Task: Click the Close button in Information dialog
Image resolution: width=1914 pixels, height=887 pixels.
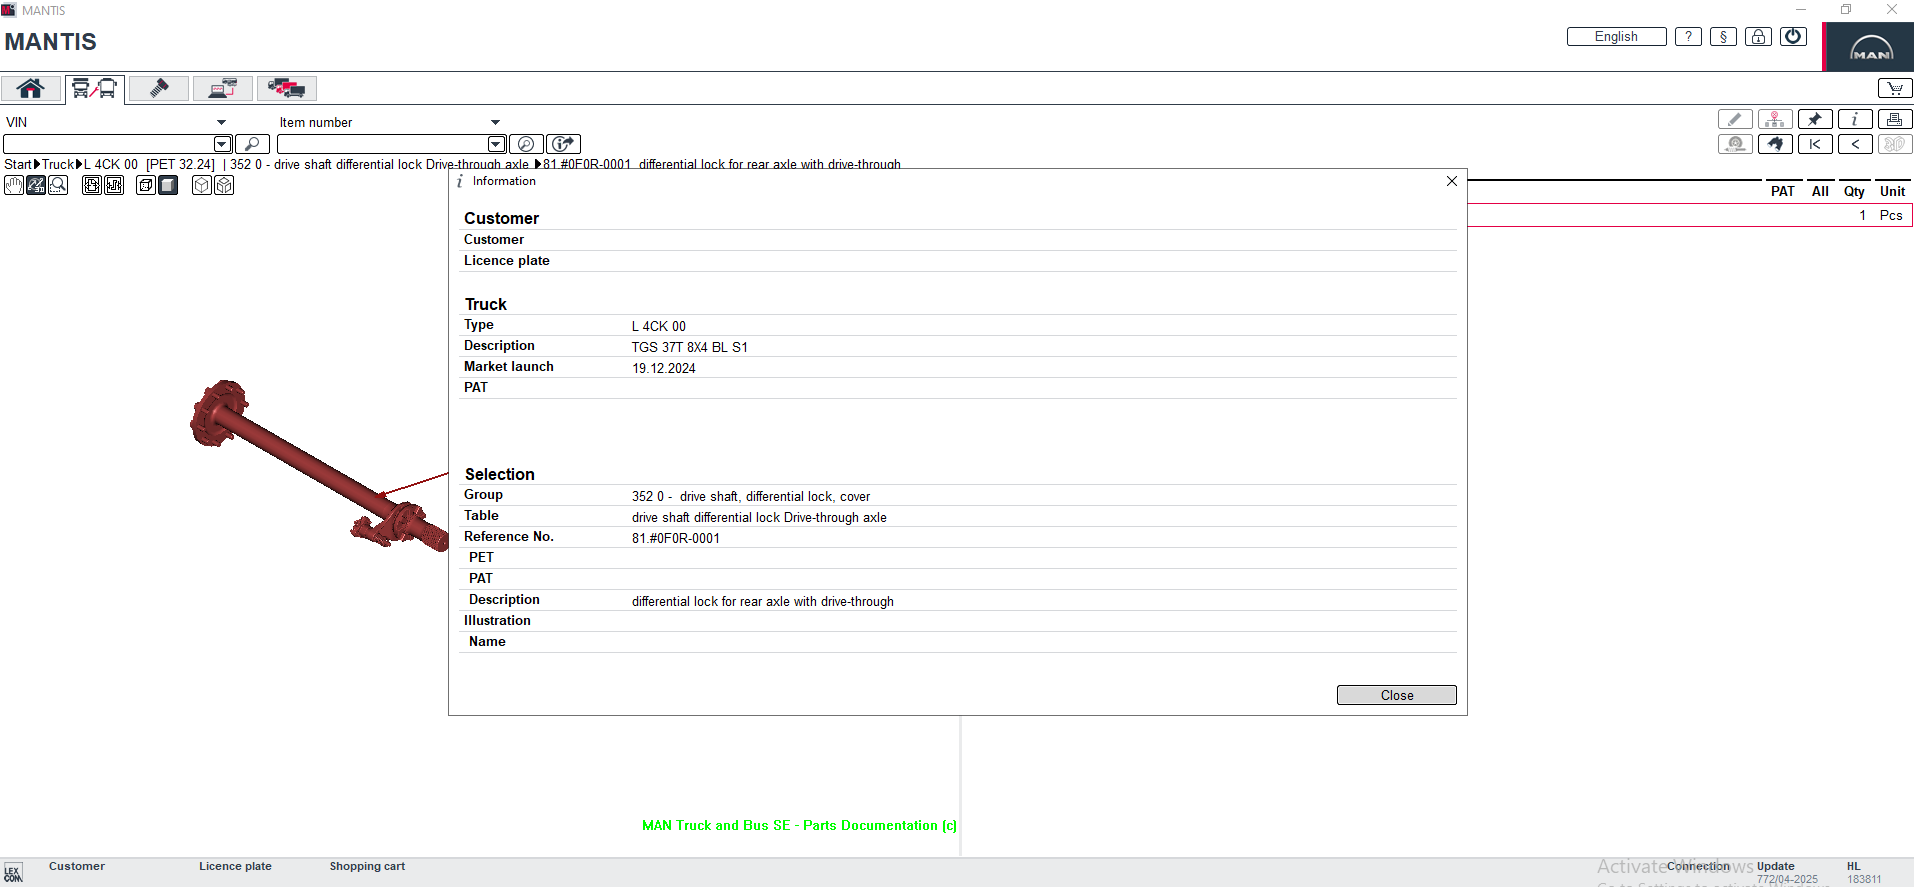Action: (1396, 695)
